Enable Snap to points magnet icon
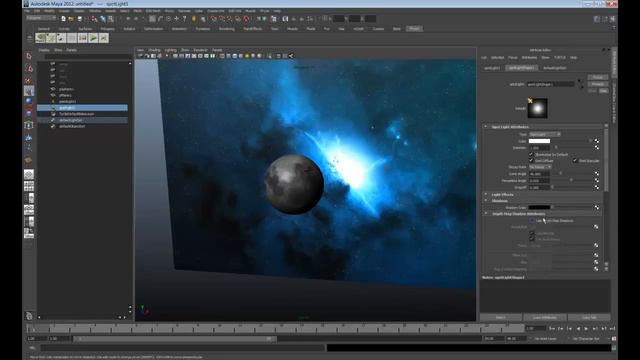The height and width of the screenshot is (360, 640). (x=230, y=19)
